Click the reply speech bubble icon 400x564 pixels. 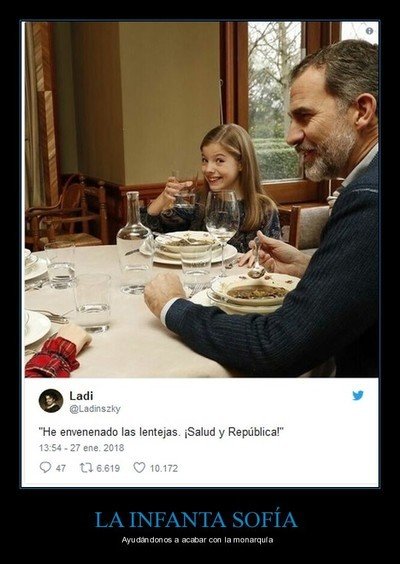pos(45,467)
